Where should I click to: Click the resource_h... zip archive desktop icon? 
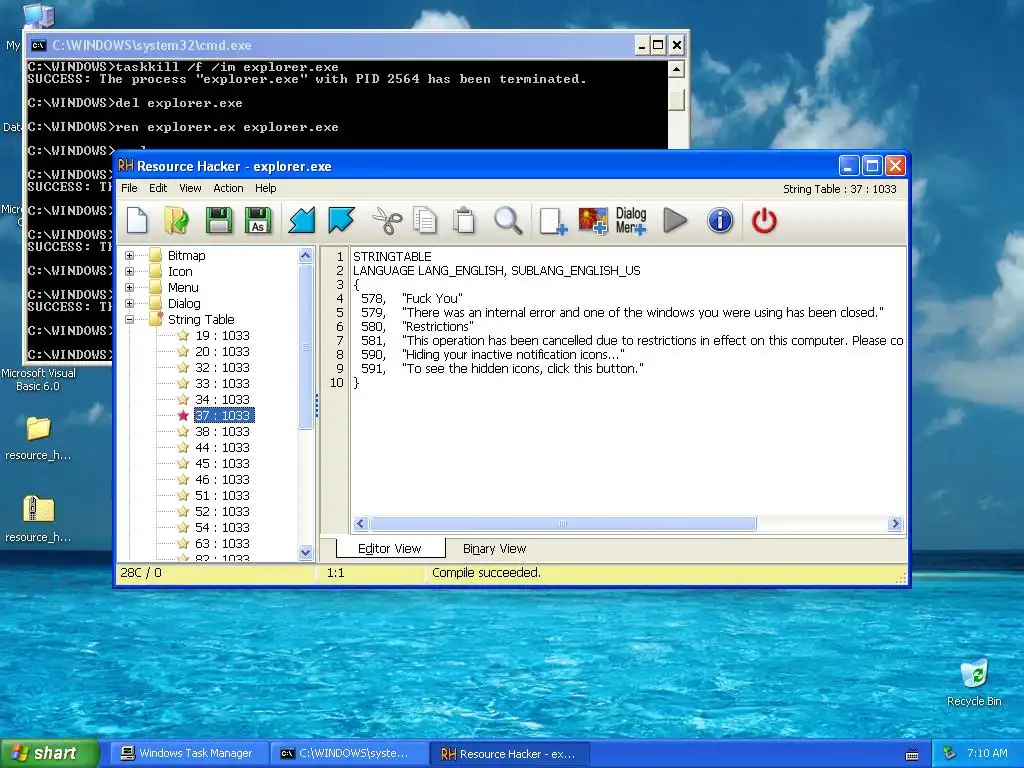click(39, 509)
